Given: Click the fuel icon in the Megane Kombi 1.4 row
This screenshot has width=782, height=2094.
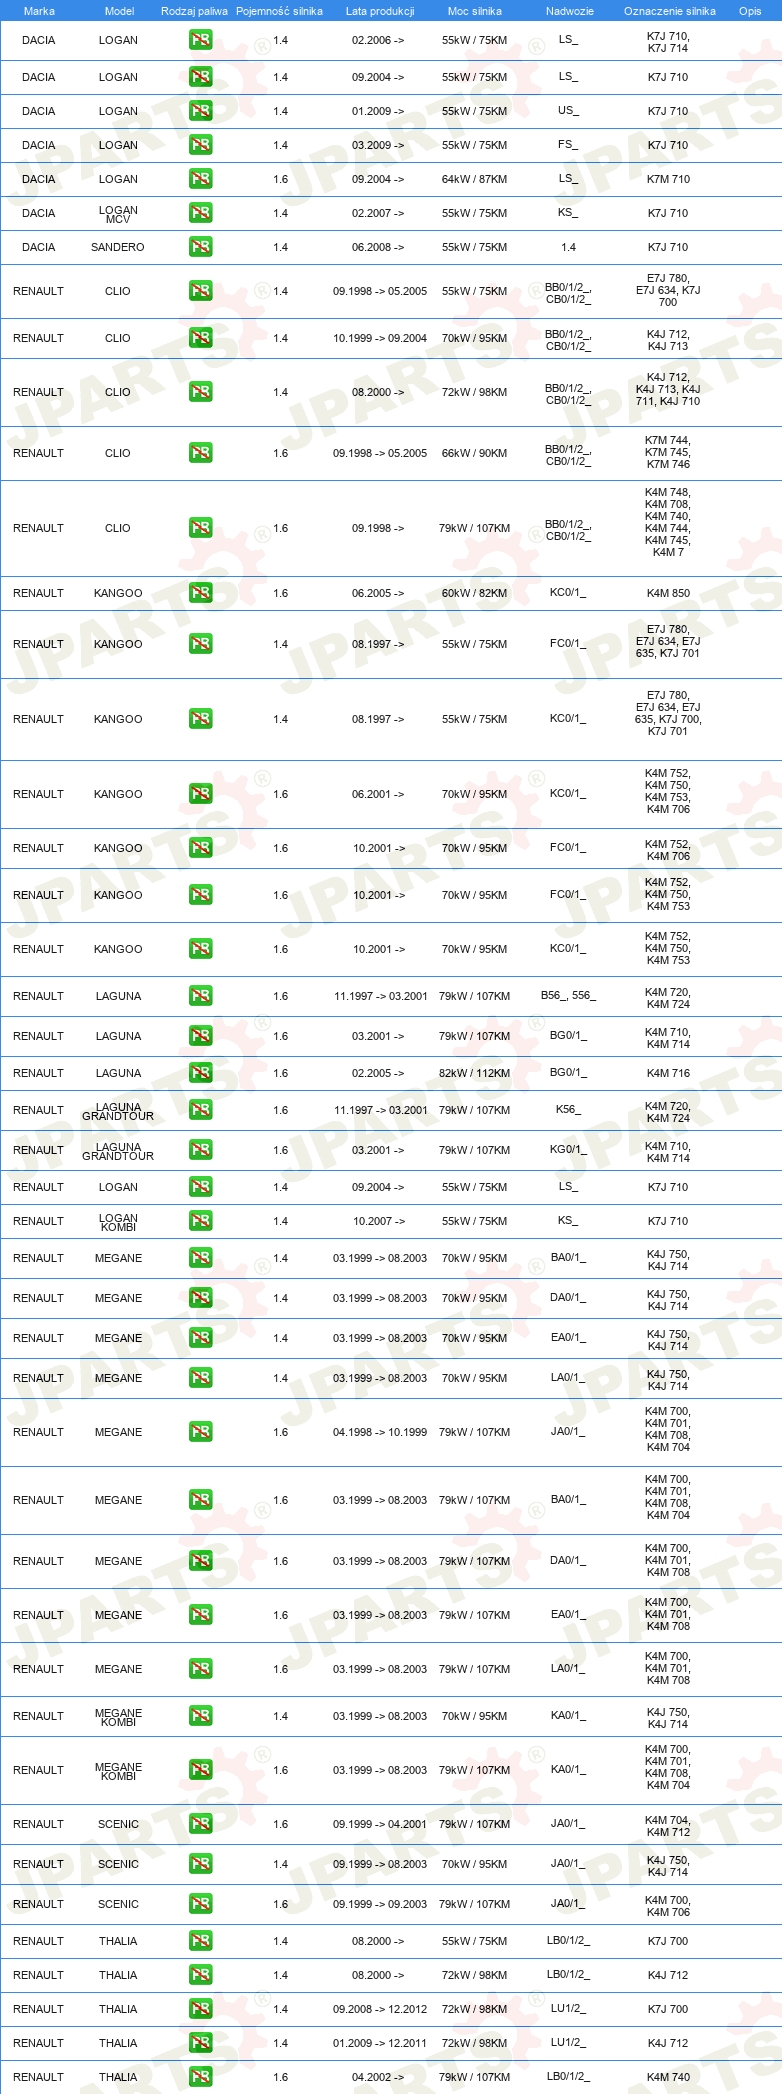Looking at the screenshot, I should pos(200,1716).
